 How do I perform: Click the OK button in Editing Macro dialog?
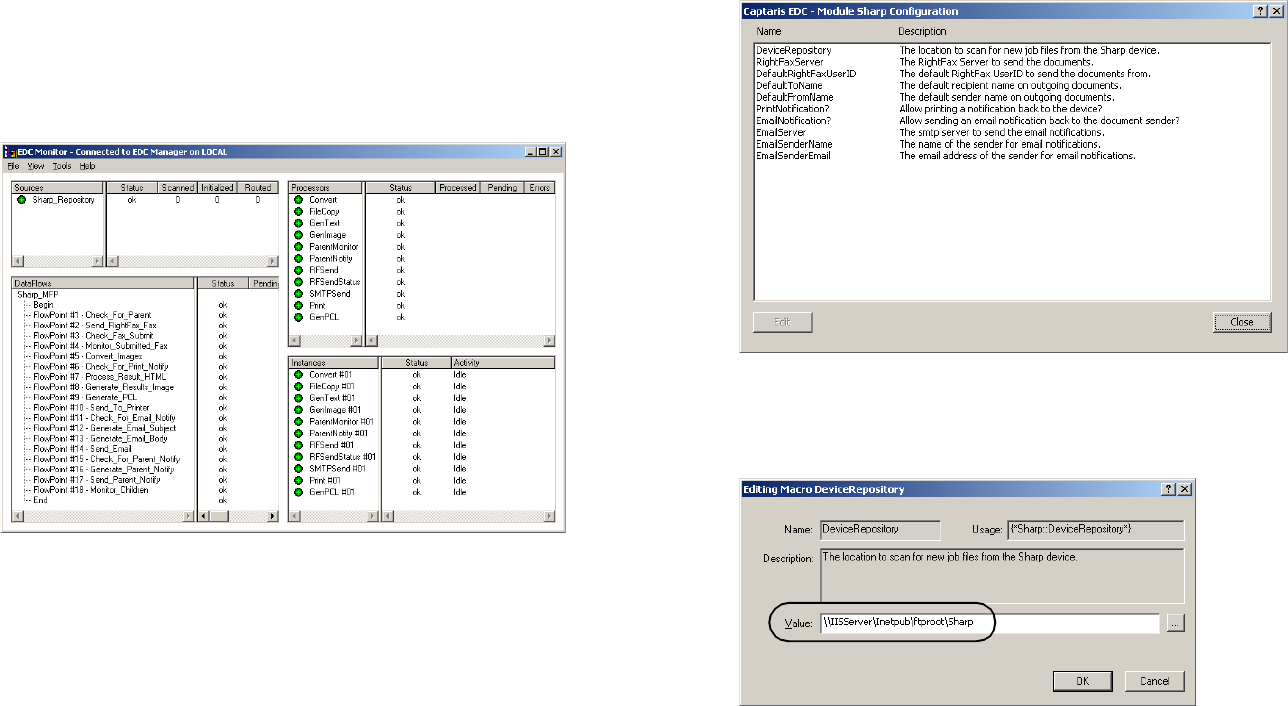point(1081,680)
